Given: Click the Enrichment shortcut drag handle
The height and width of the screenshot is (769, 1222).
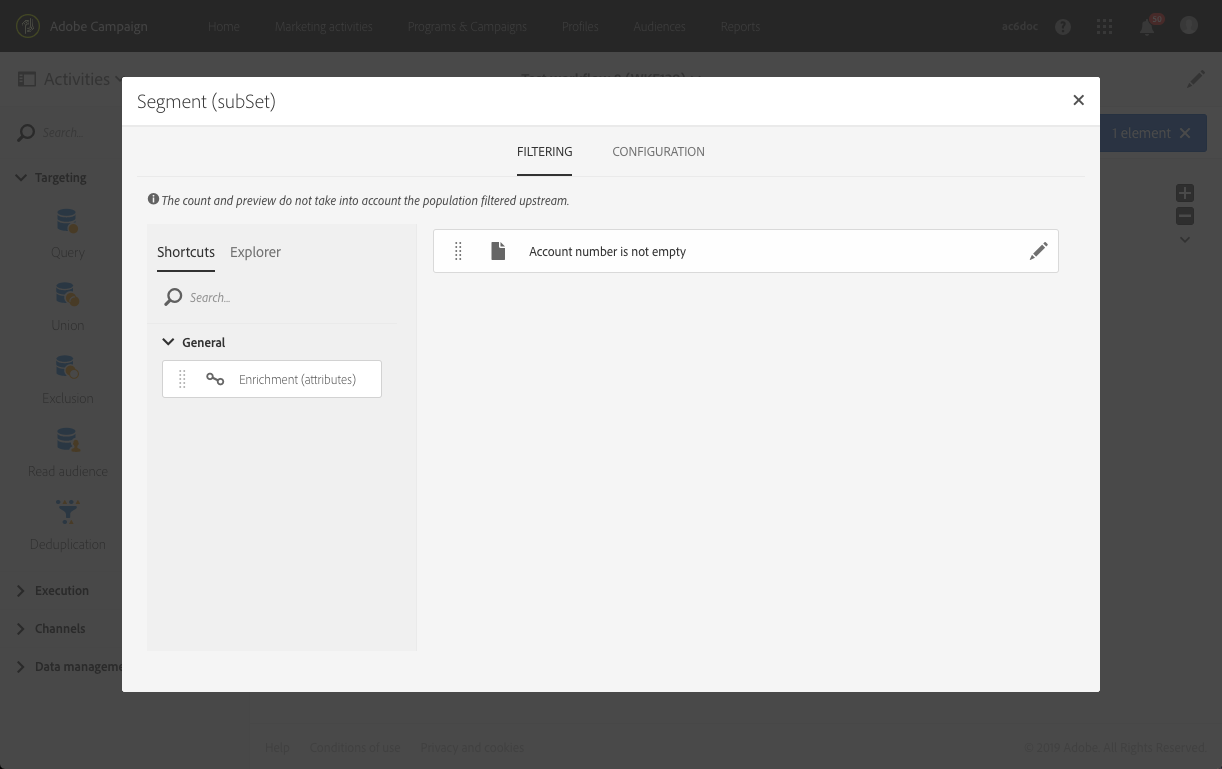Looking at the screenshot, I should (x=182, y=379).
